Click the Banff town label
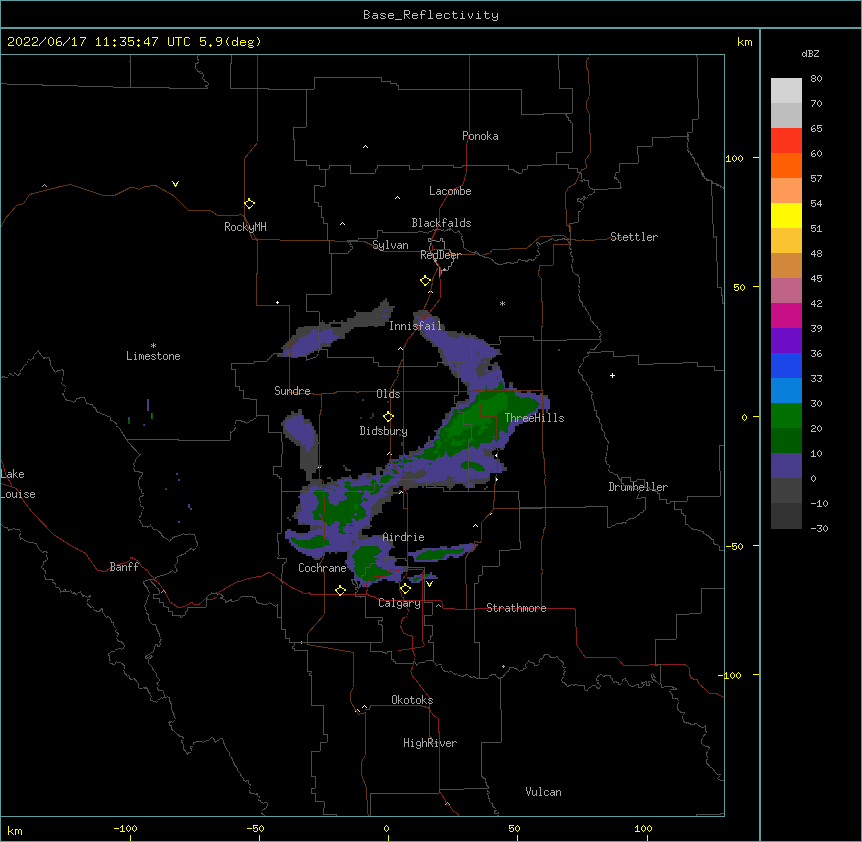 pos(124,567)
